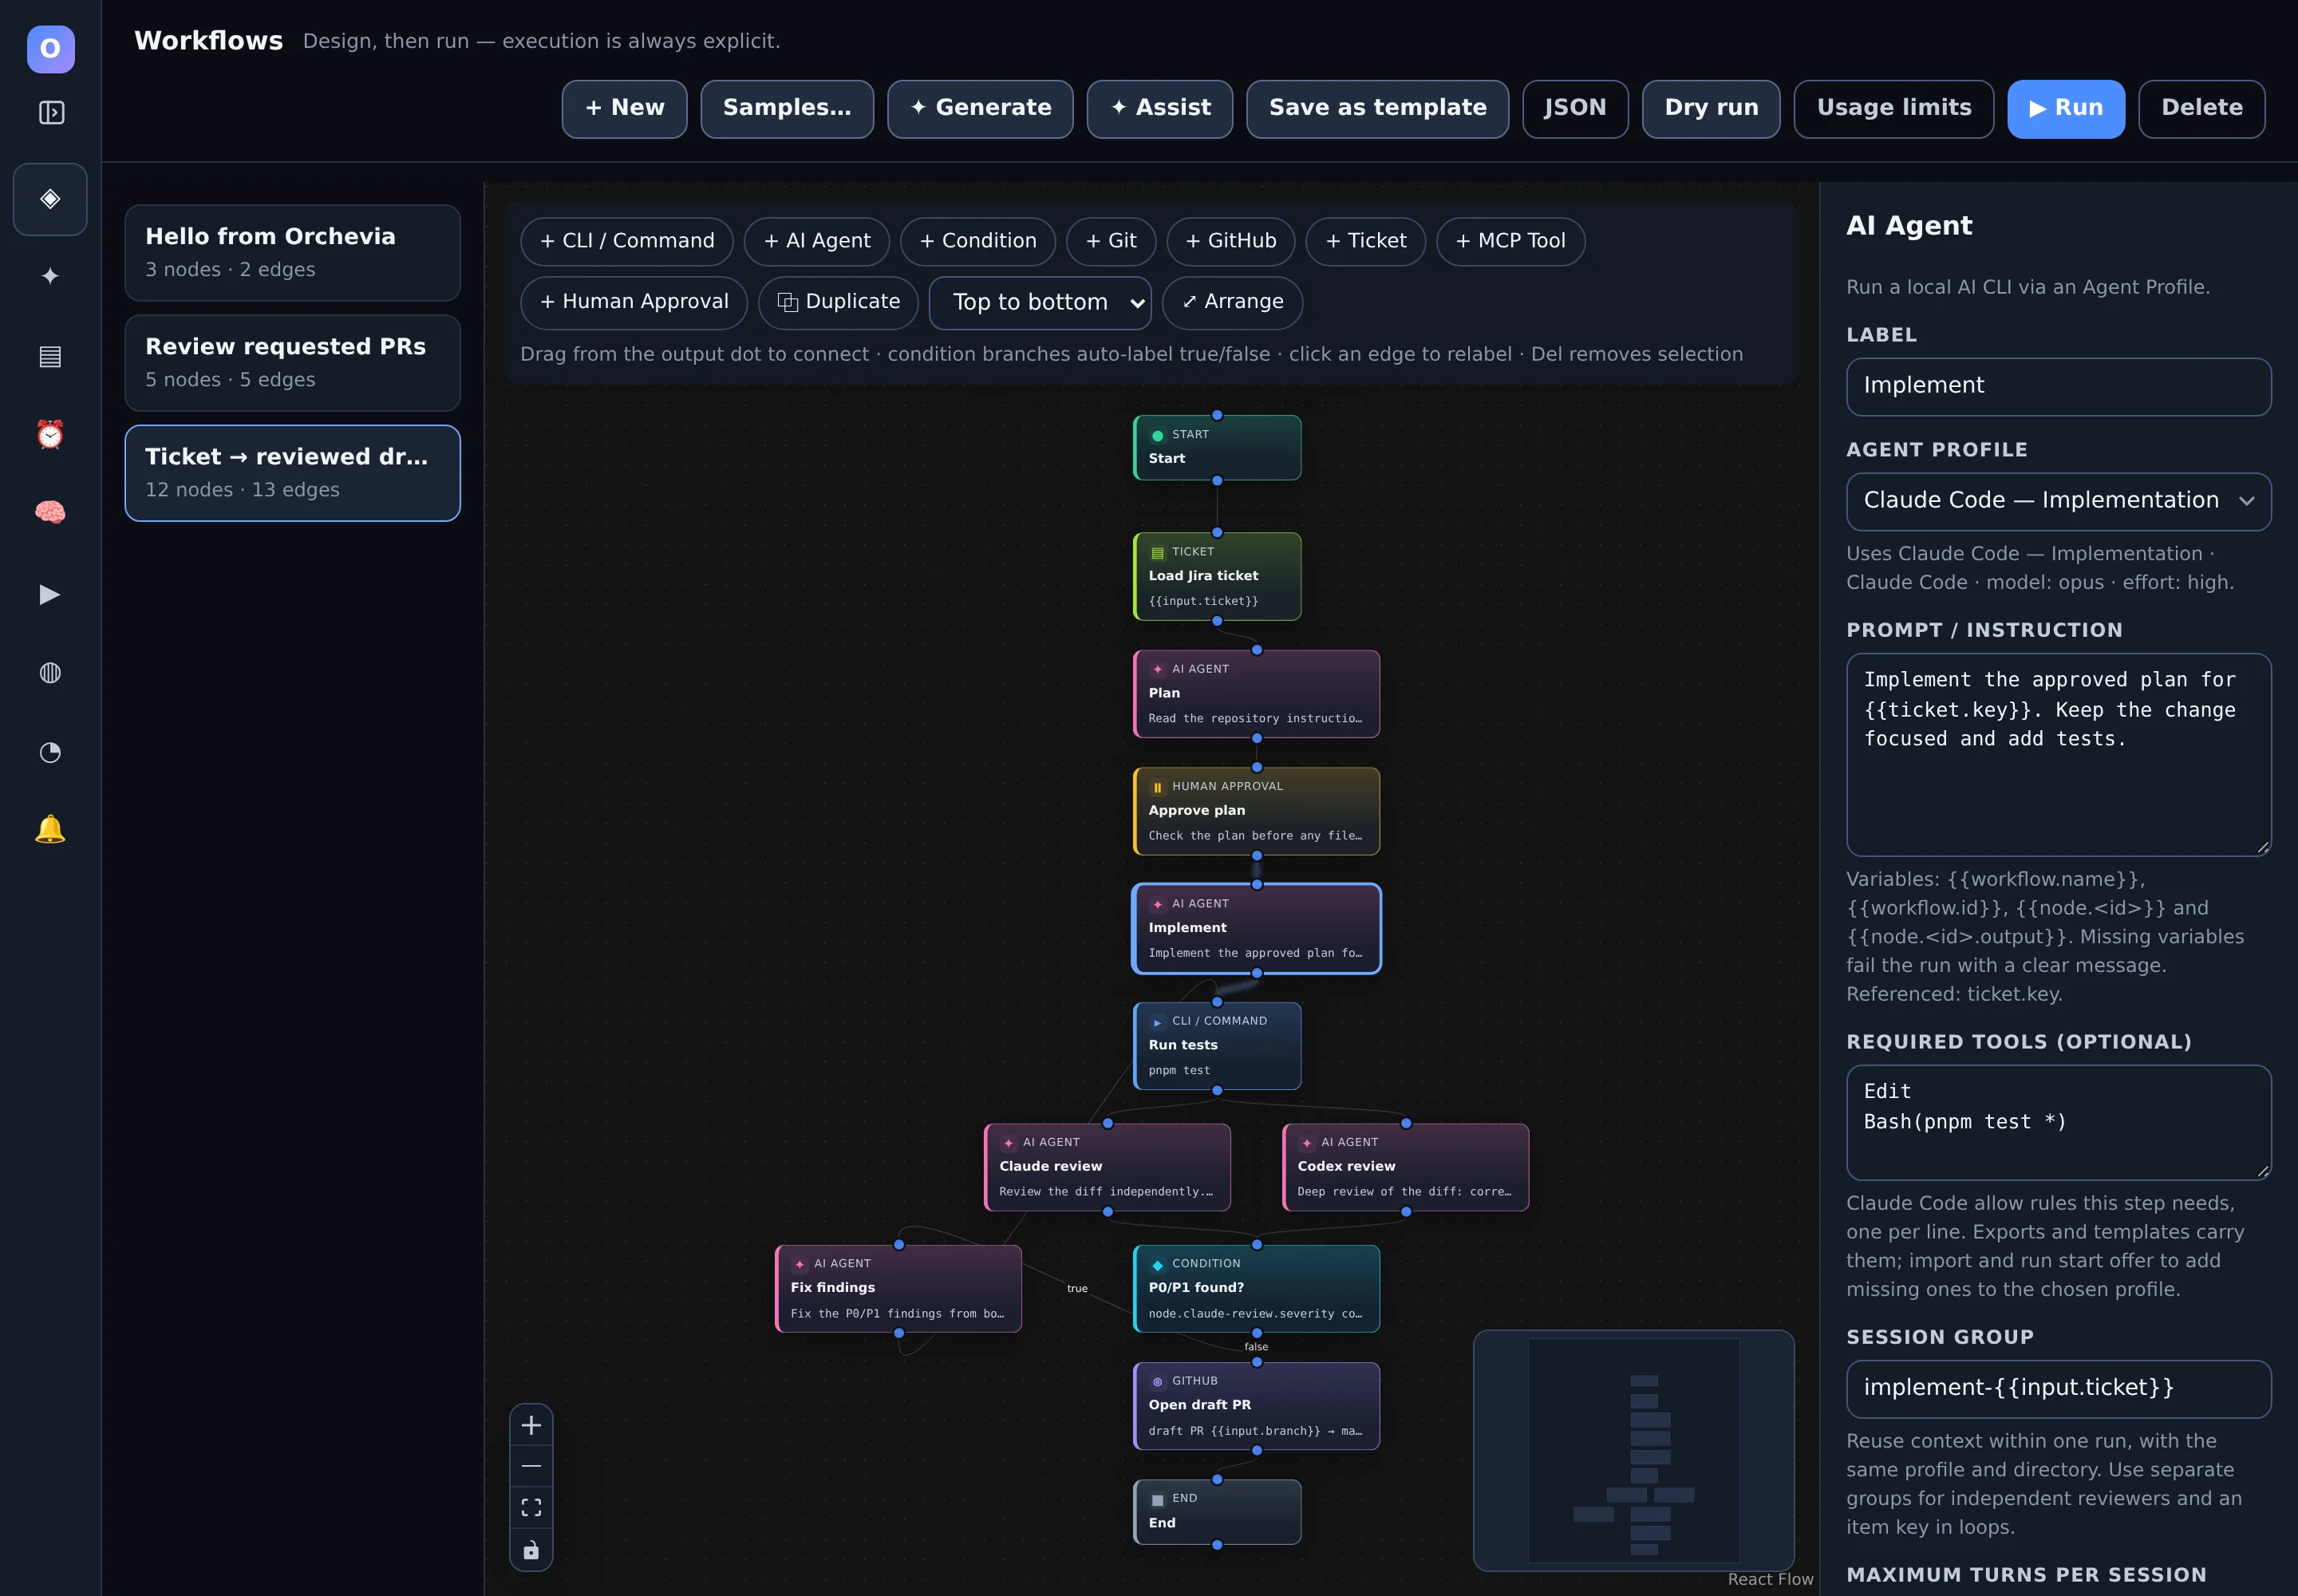Screen dimensions: 2298x1596
Task: Open the striped circle sidebar icon
Action: (50, 673)
